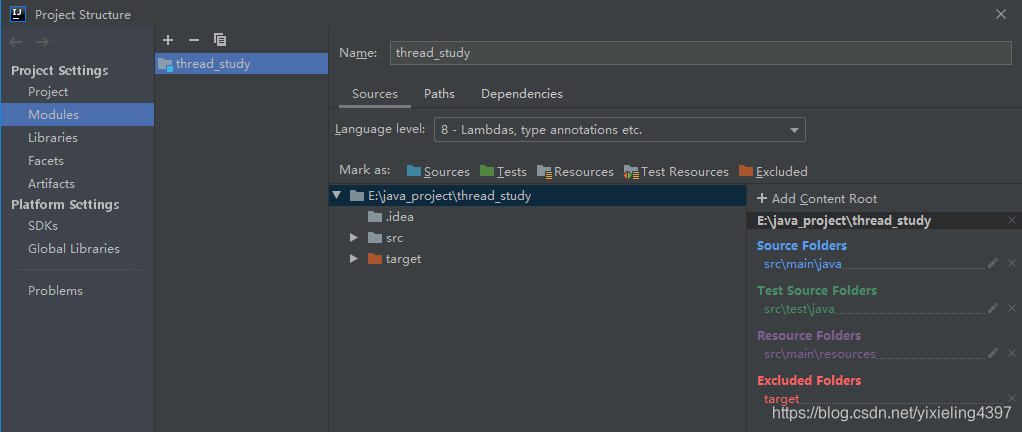Screen dimensions: 1022x432
Task: Remove content root E:\java_project\thread_study
Action: 1012,221
